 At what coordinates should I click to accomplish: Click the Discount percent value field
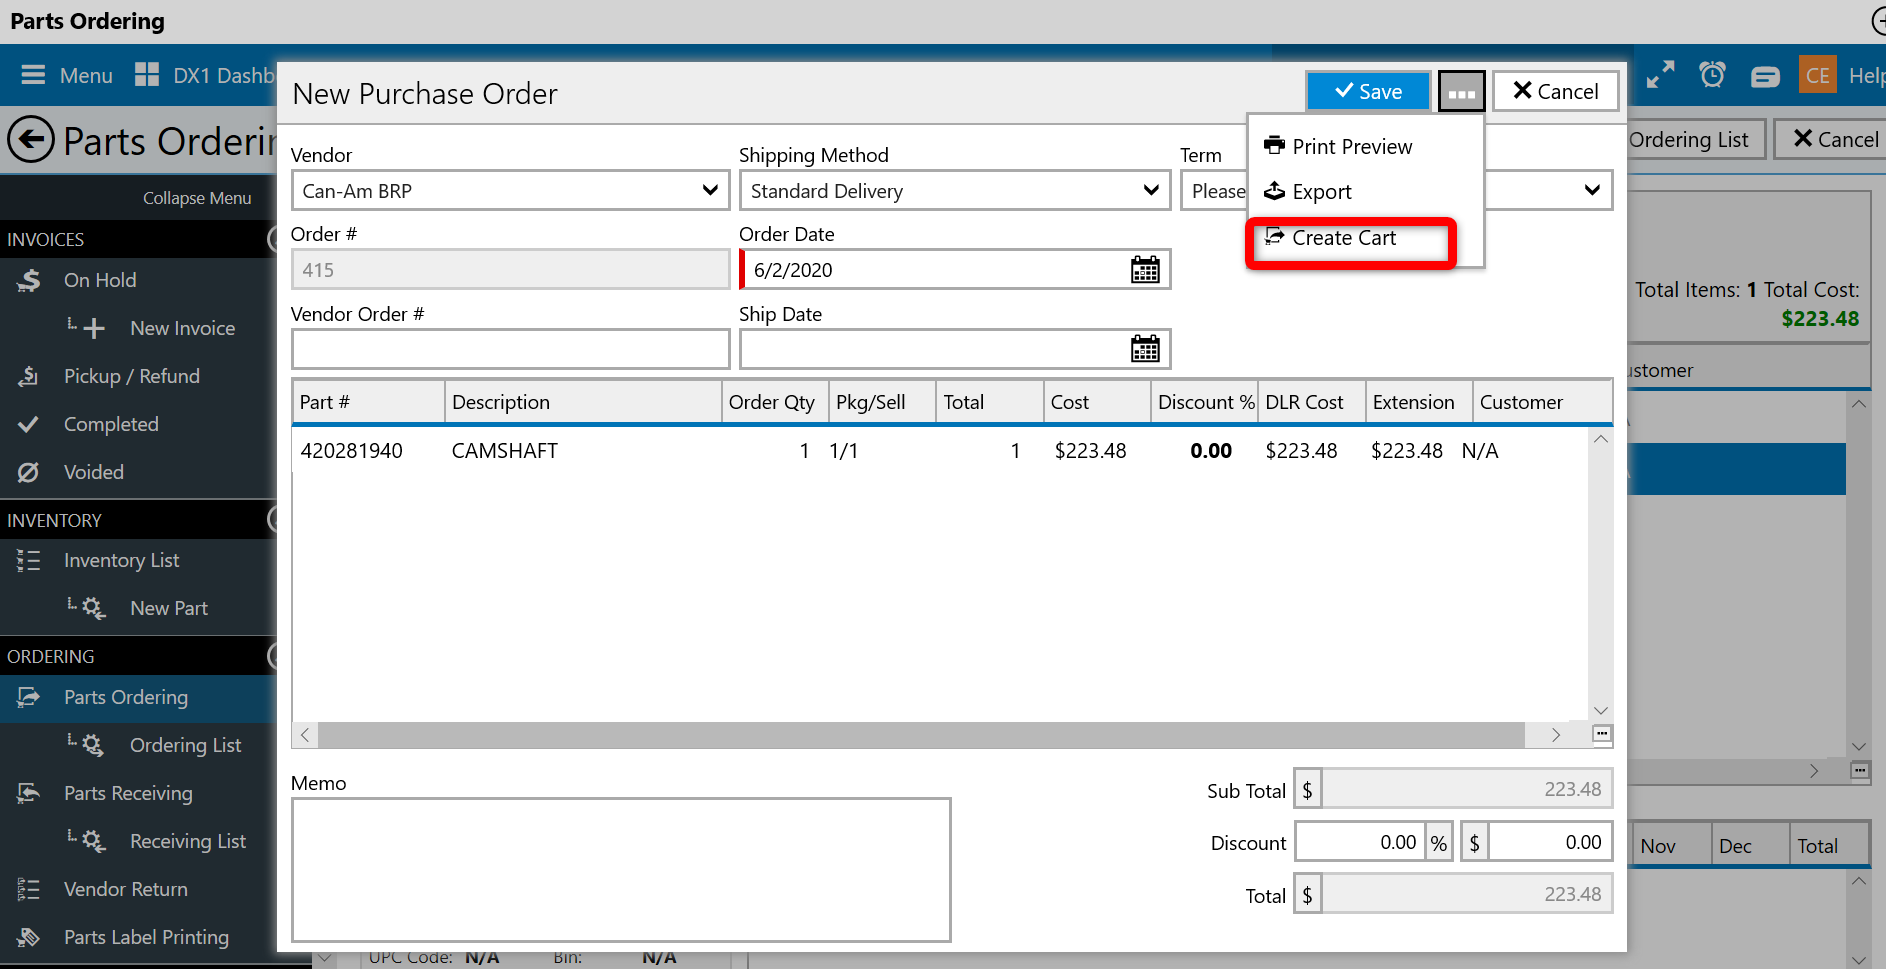coord(1361,842)
